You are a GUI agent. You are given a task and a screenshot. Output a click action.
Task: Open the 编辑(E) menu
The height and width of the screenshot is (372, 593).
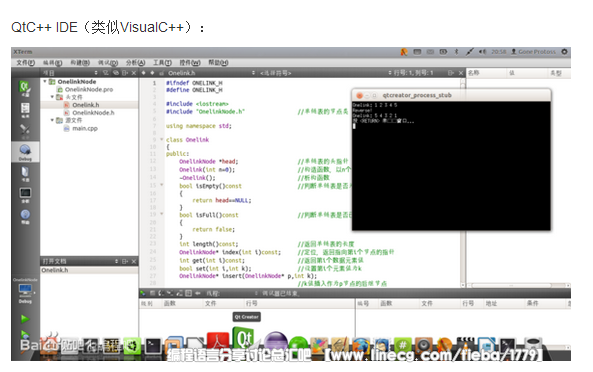point(53,62)
